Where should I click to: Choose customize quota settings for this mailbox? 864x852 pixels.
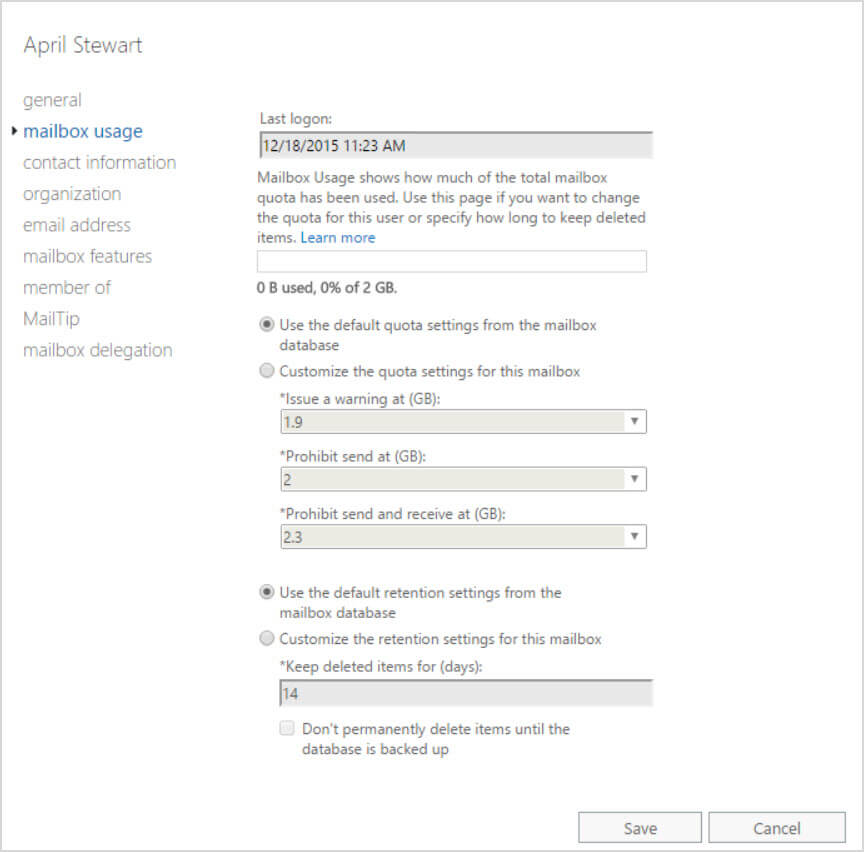coord(267,372)
